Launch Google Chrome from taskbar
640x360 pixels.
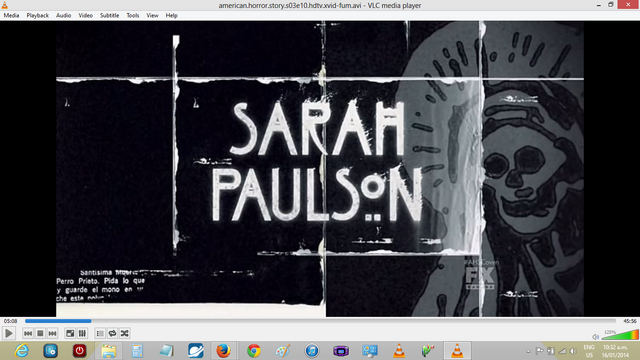(x=253, y=351)
